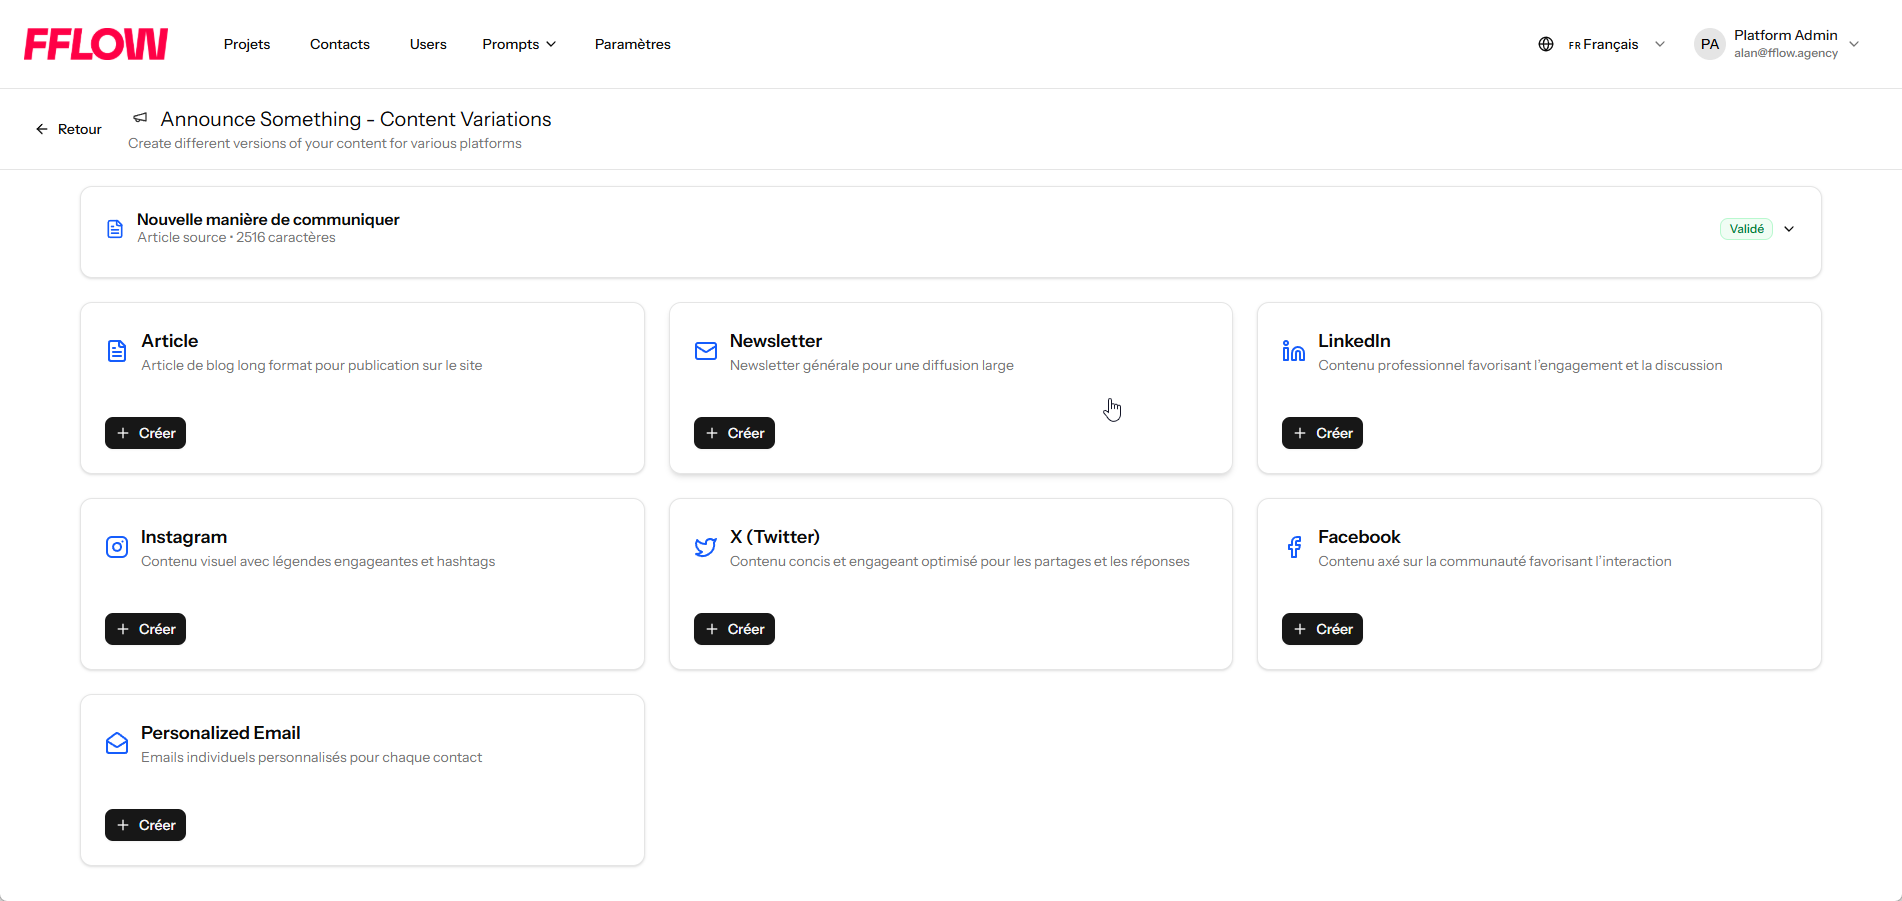Click the globe language icon
The height and width of the screenshot is (901, 1902).
click(1546, 44)
